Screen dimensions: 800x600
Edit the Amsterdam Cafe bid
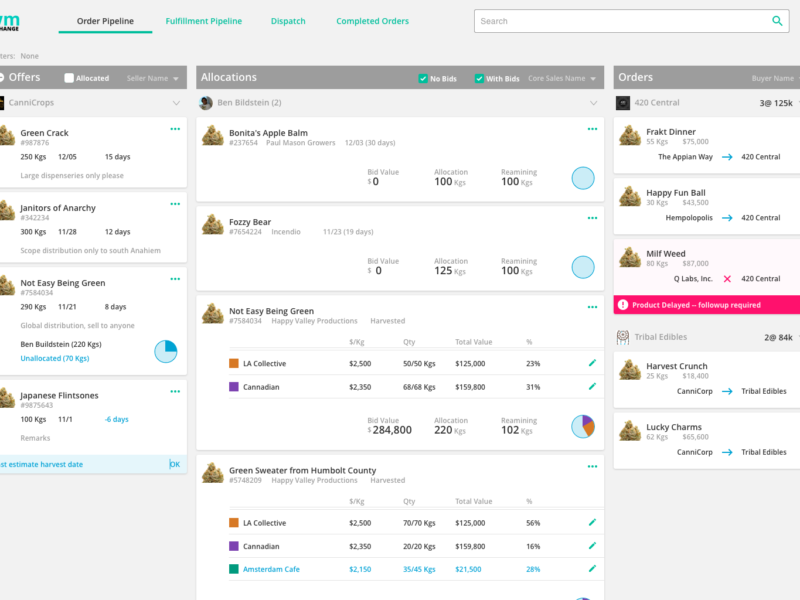(x=592, y=568)
